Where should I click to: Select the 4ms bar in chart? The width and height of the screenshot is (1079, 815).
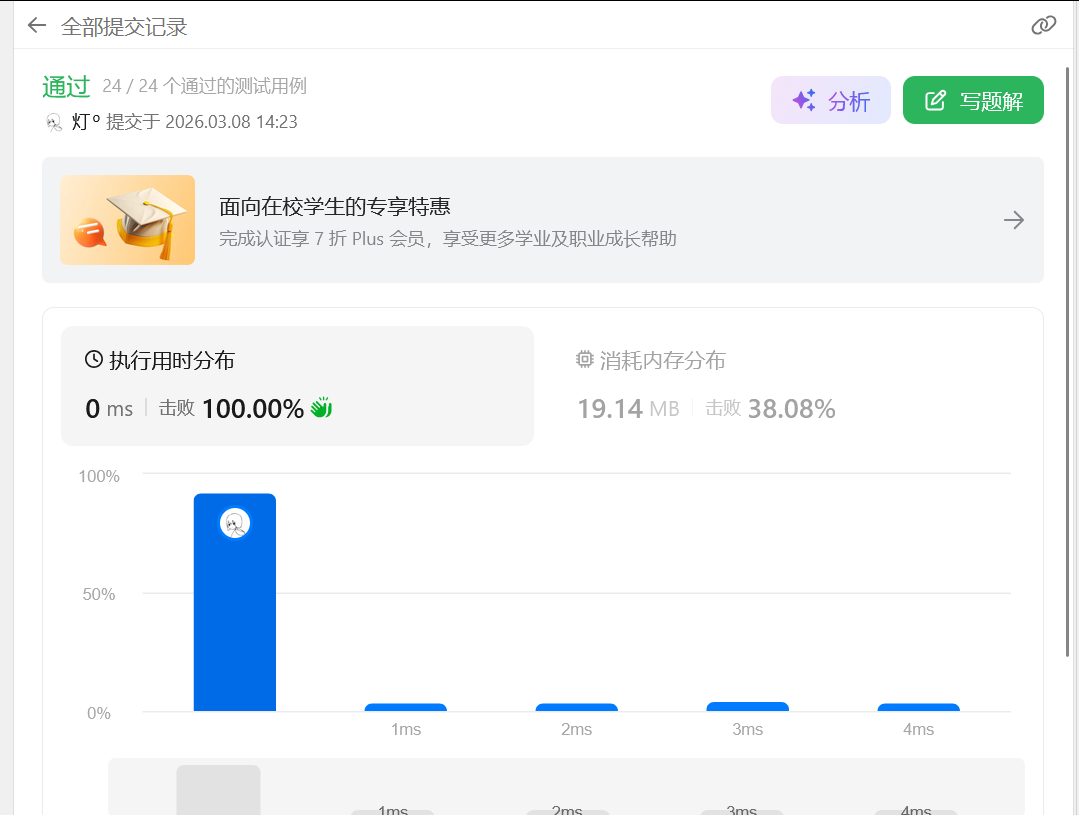click(918, 707)
